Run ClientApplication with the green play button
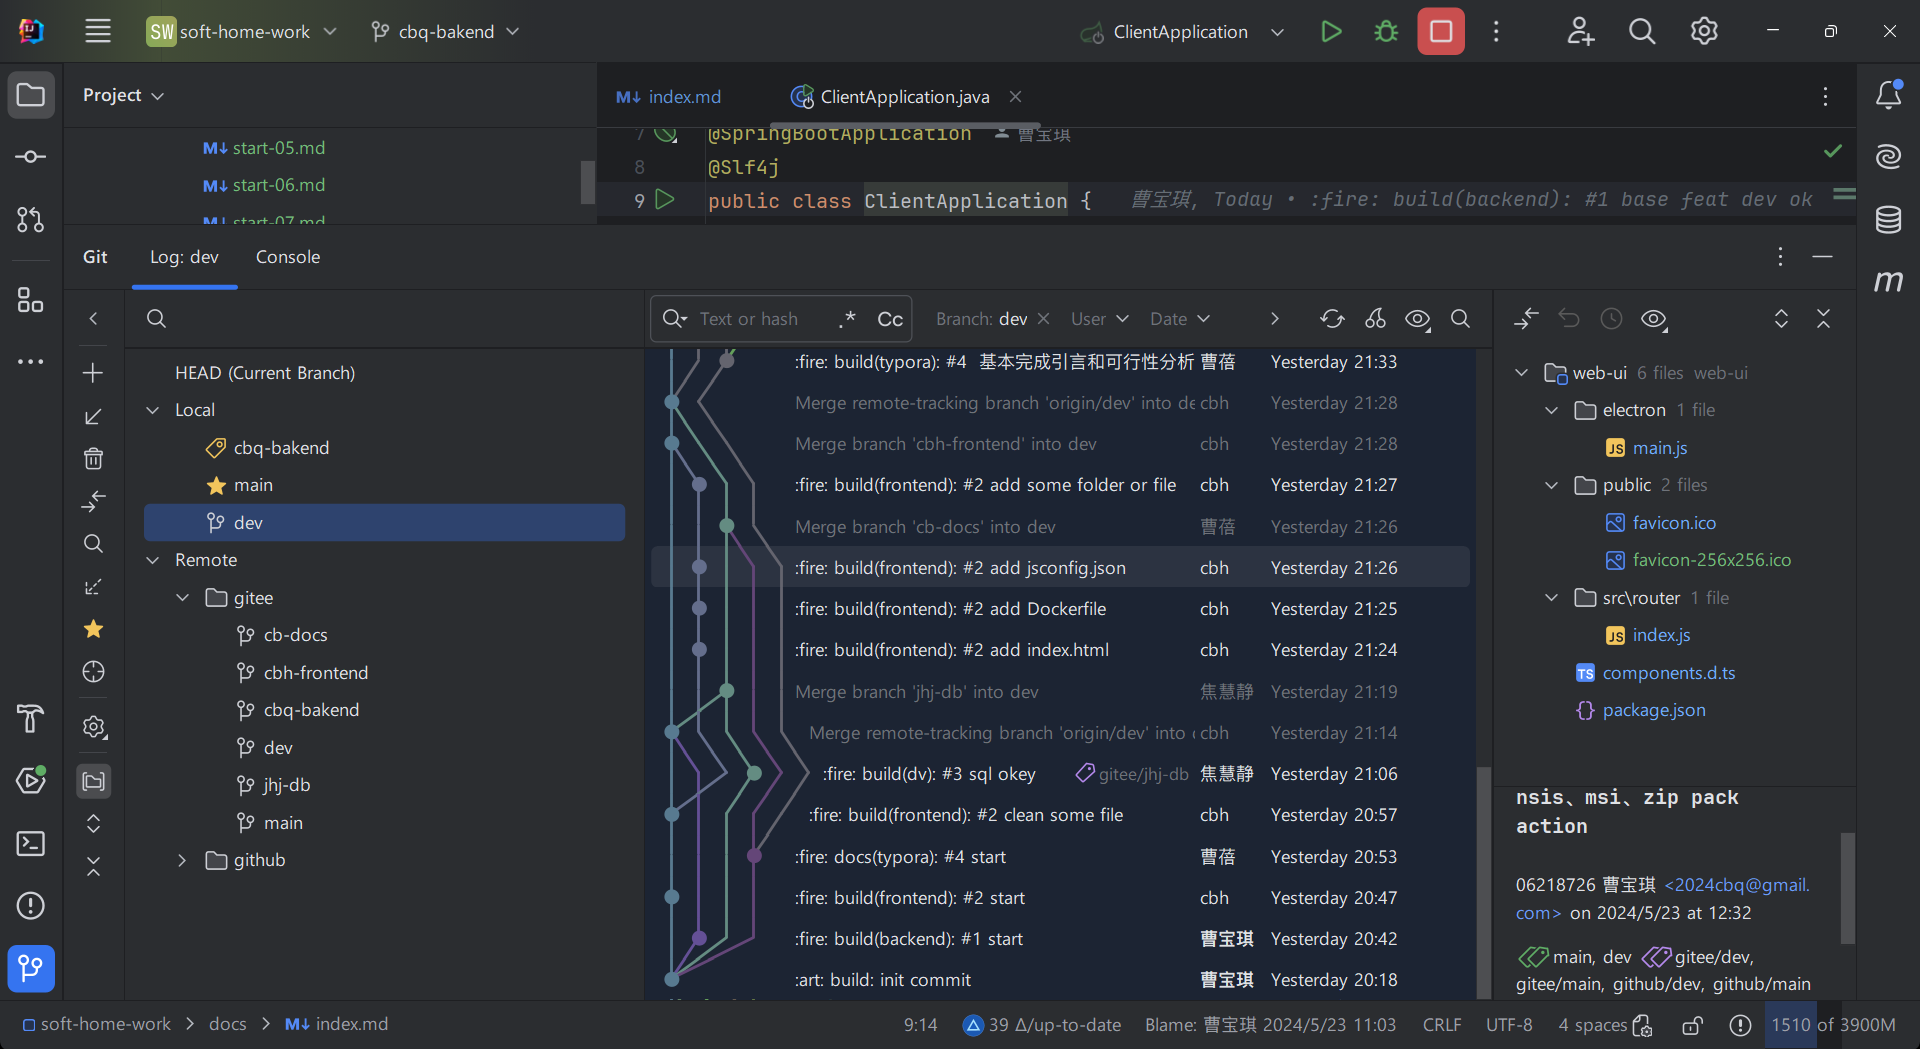Image resolution: width=1920 pixels, height=1049 pixels. (x=1331, y=31)
